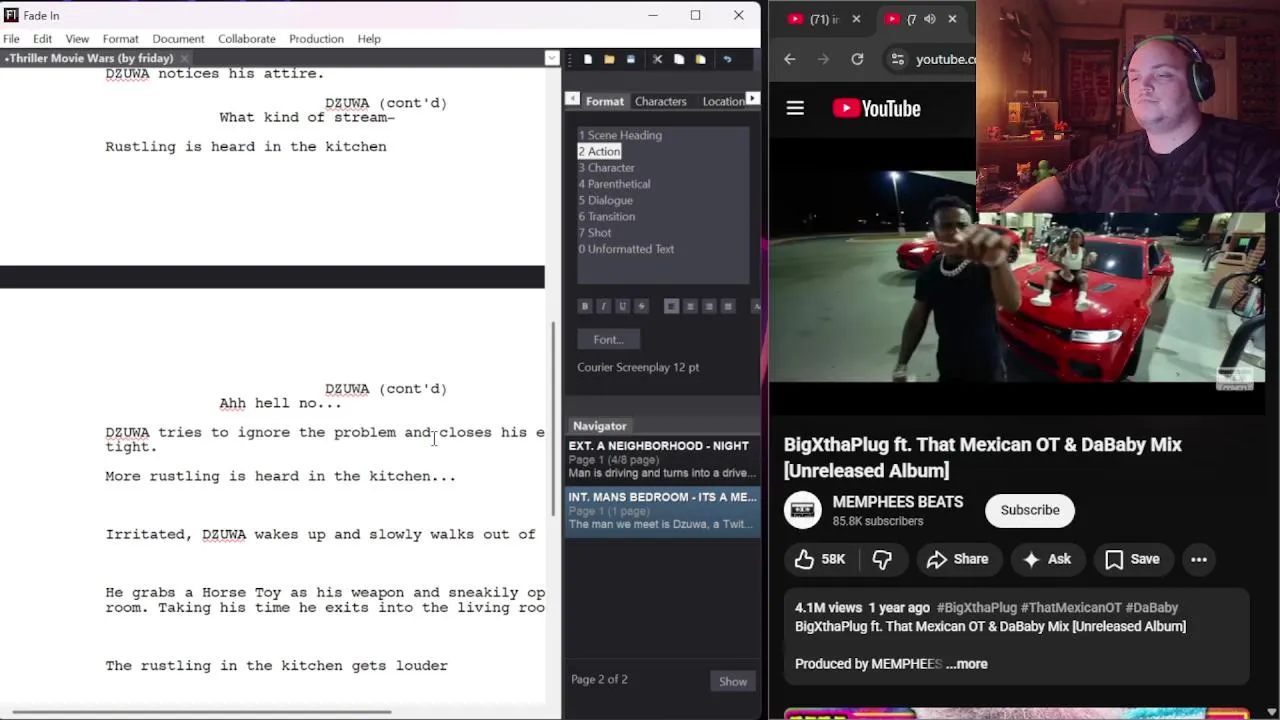Reload the YouTube page
This screenshot has width=1280, height=720.
(x=857, y=59)
